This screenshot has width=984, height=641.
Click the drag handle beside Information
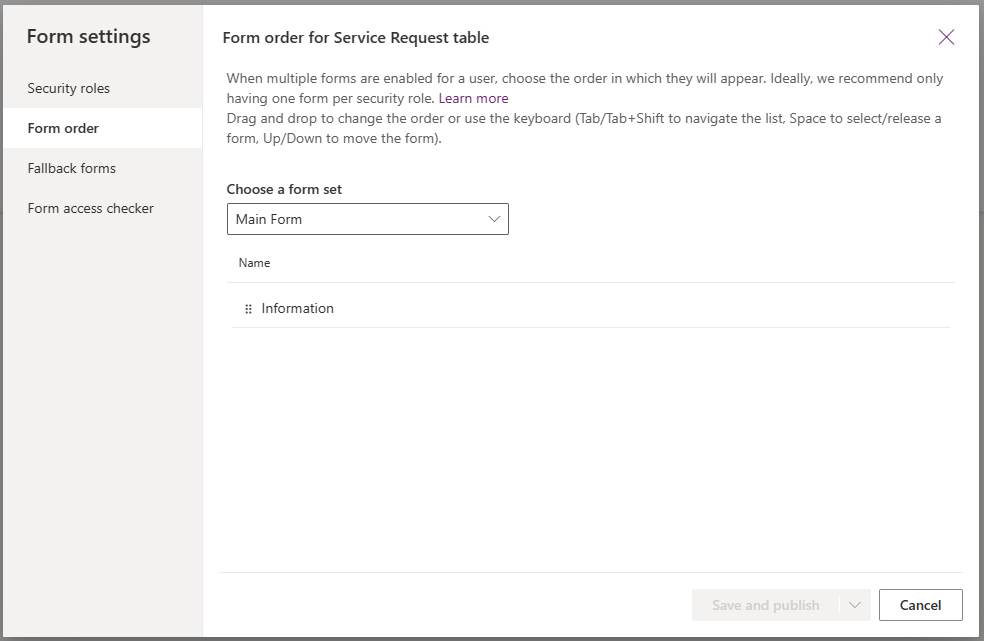[249, 309]
